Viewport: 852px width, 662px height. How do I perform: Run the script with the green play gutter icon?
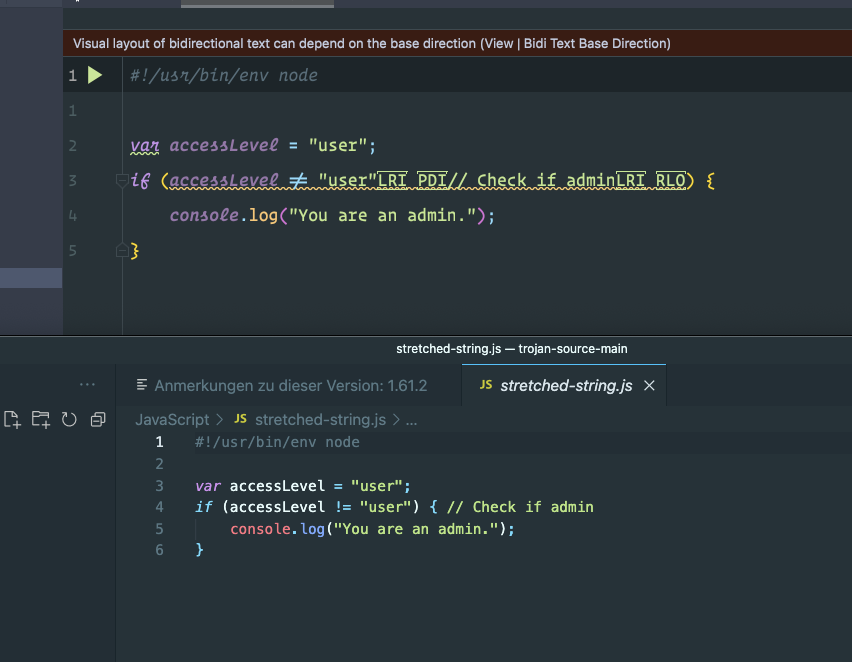coord(93,75)
